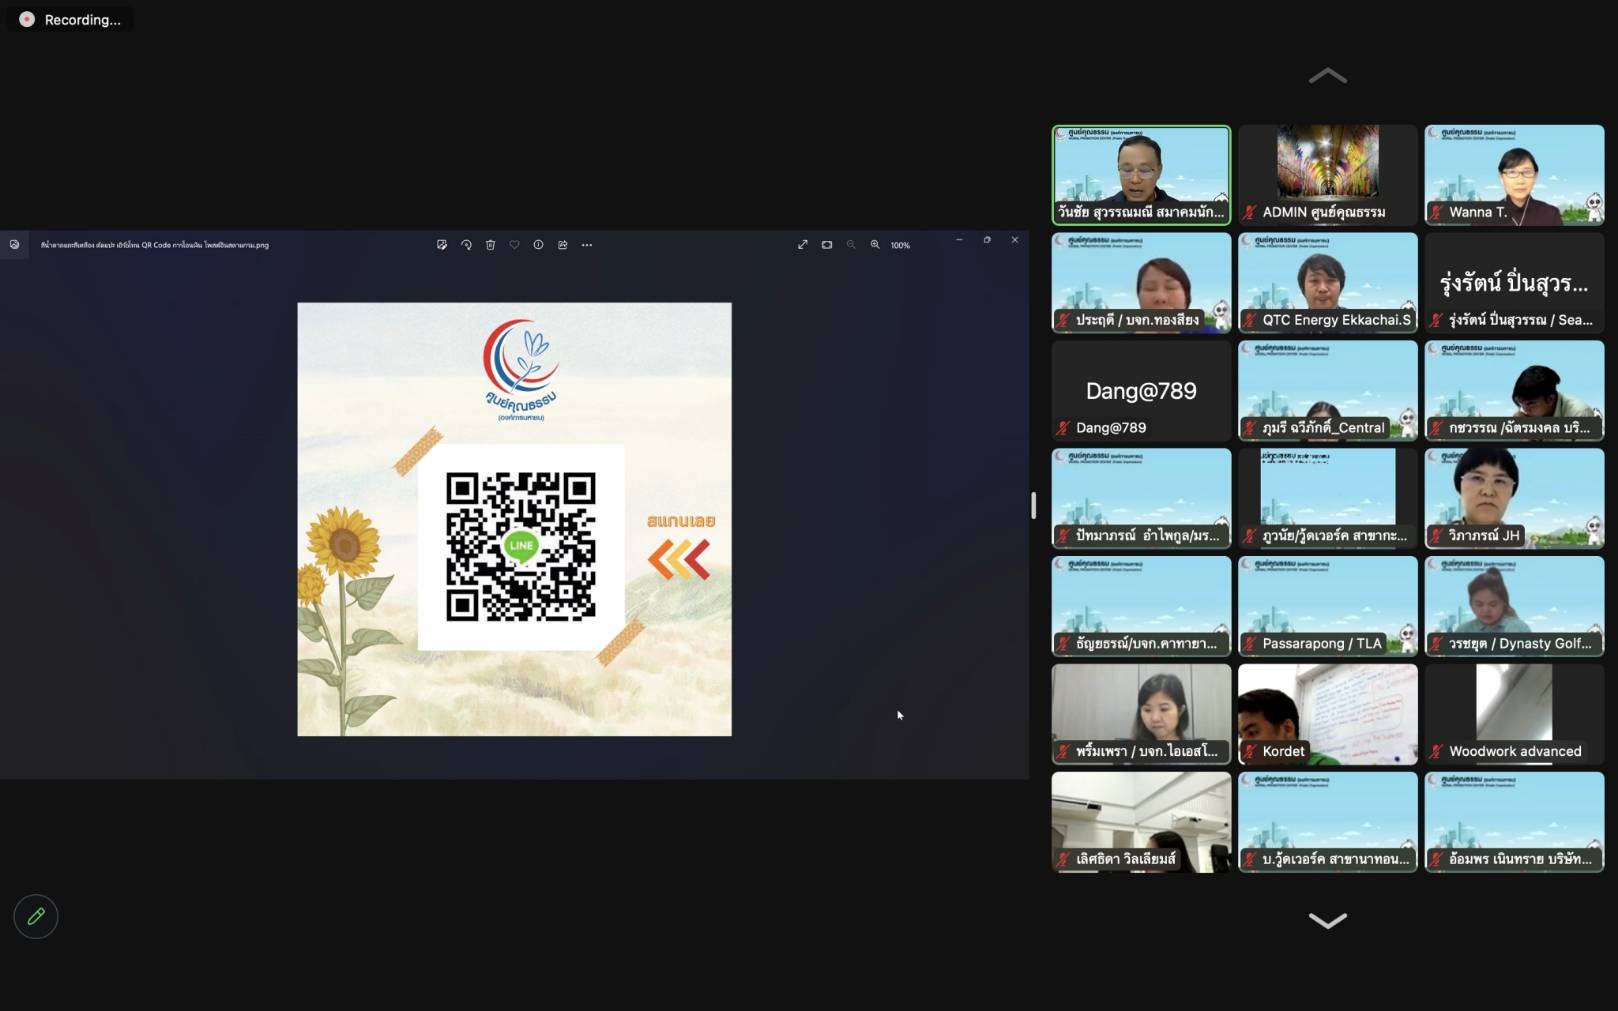
Task: Select วิภาภรณ์ JH video tile
Action: click(x=1514, y=498)
